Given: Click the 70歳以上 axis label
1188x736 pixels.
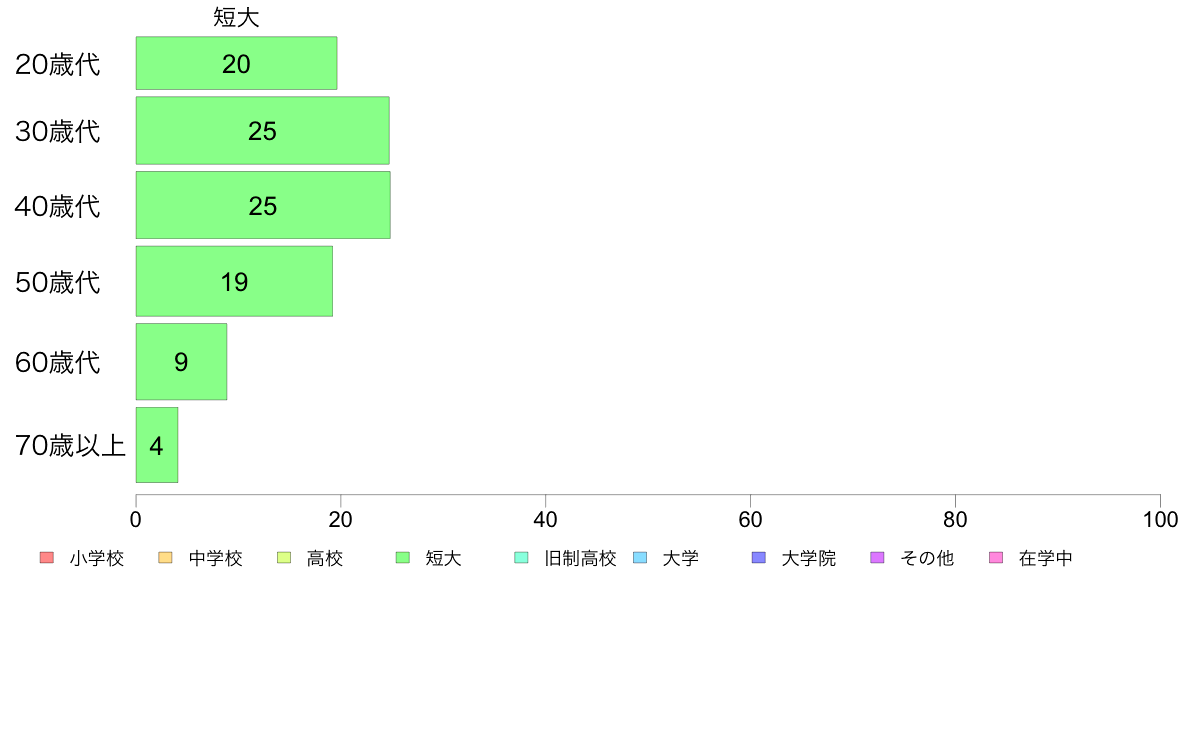Looking at the screenshot, I should 70,445.
